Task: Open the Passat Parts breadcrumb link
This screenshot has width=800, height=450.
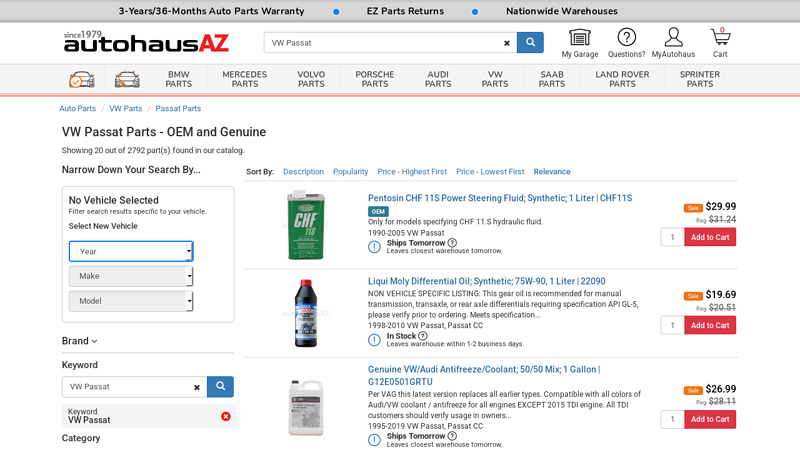Action: [178, 108]
